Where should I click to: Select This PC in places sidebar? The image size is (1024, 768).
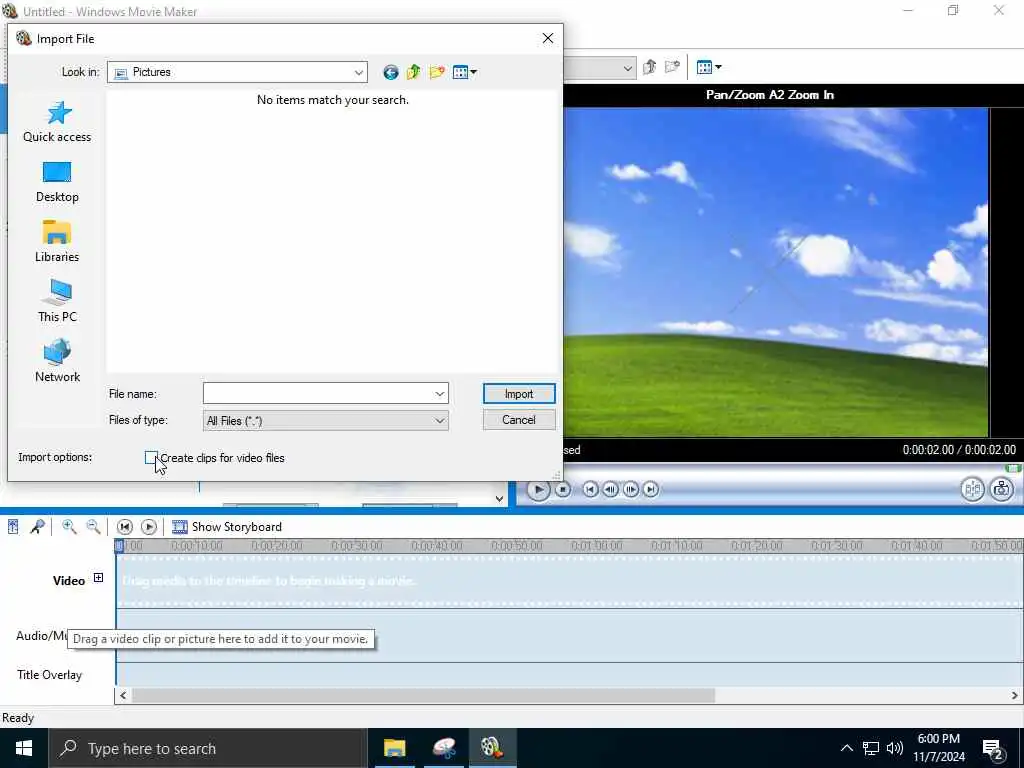[x=57, y=302]
